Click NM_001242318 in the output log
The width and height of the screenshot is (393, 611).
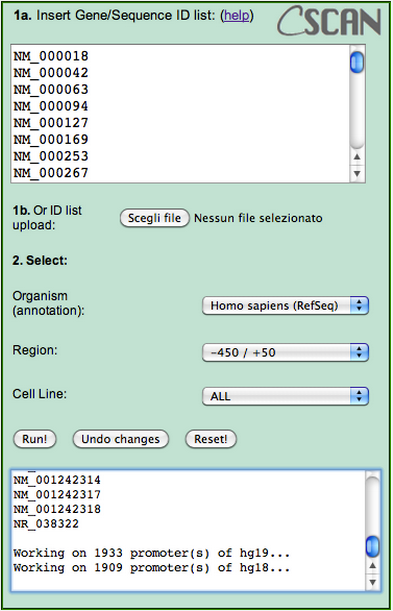pos(57,509)
